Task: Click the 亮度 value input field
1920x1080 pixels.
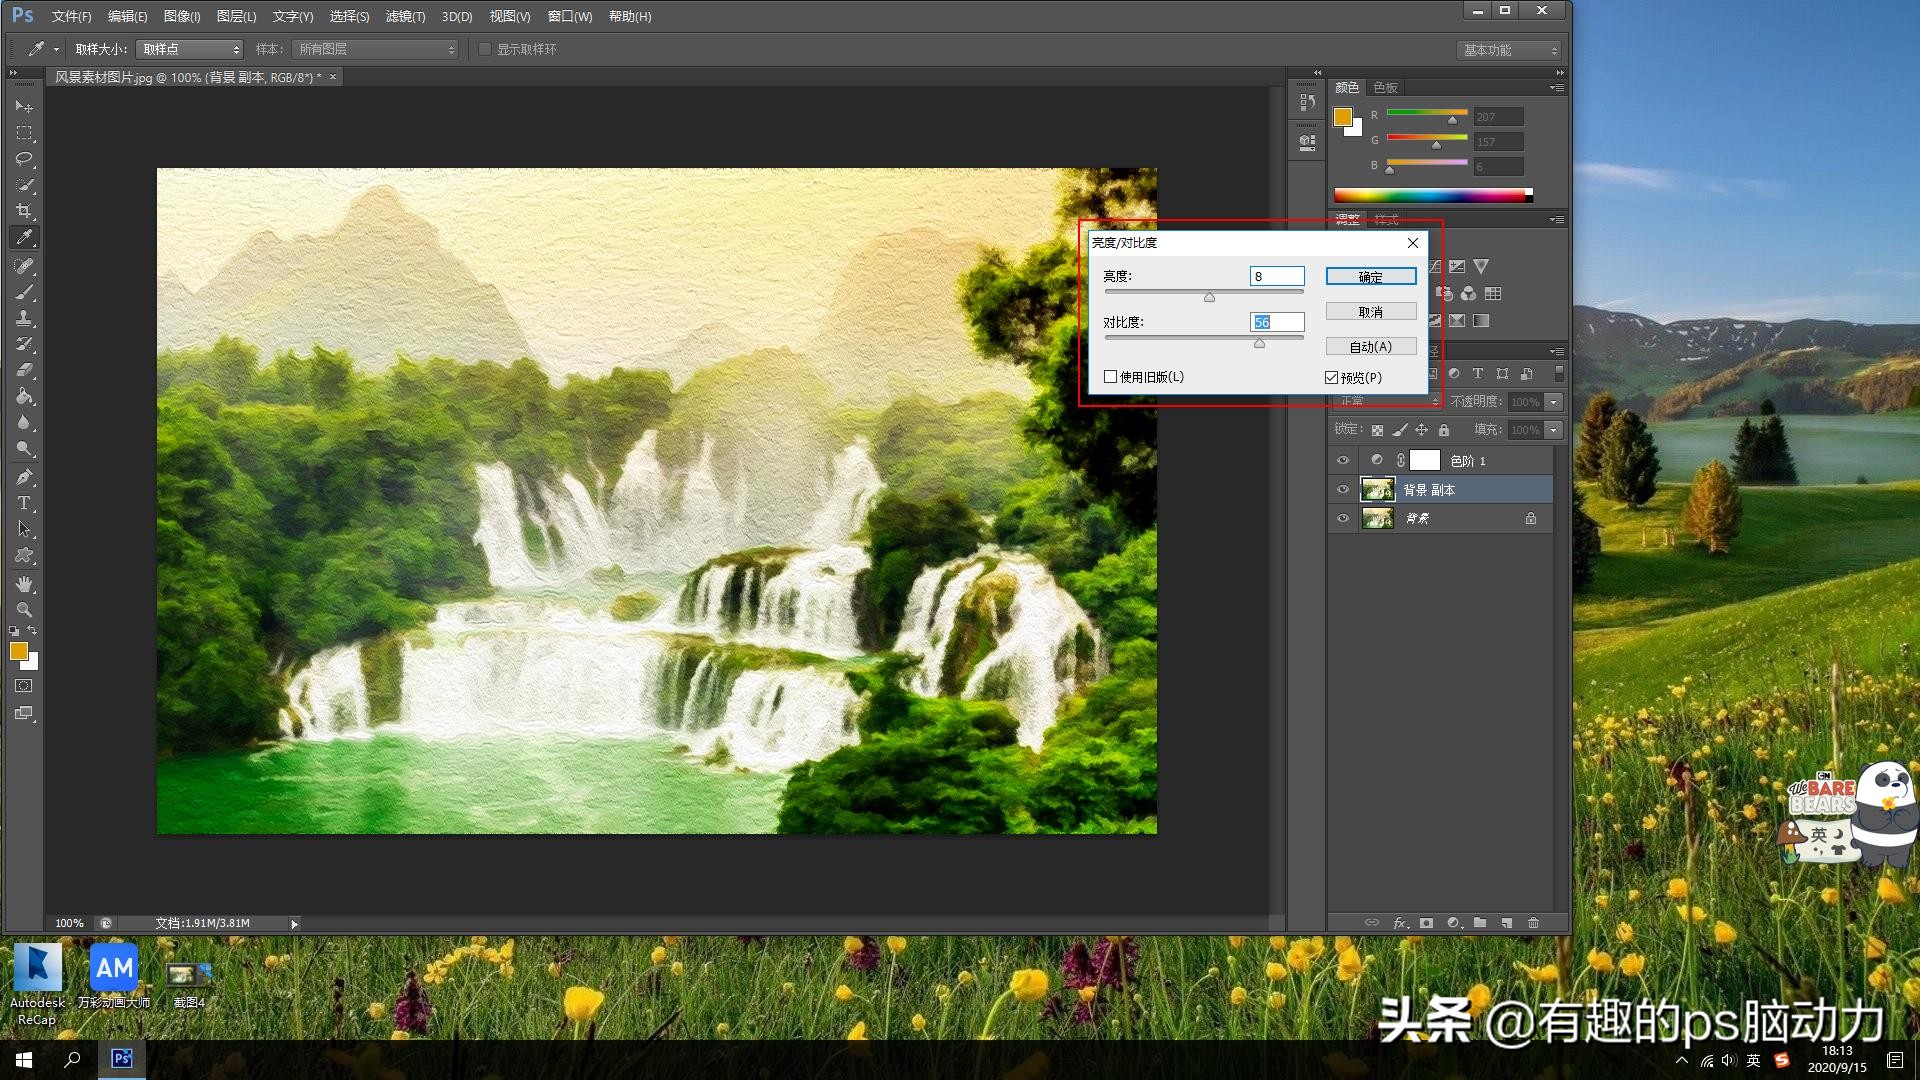Action: pyautogui.click(x=1277, y=276)
